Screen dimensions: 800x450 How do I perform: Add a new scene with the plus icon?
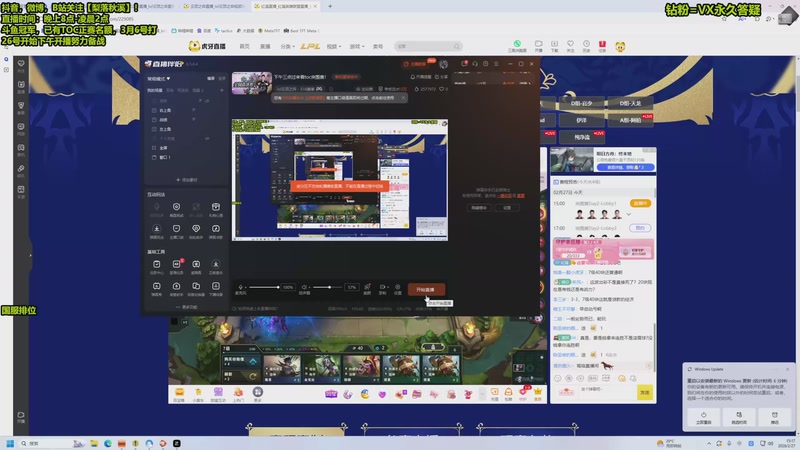(x=221, y=90)
